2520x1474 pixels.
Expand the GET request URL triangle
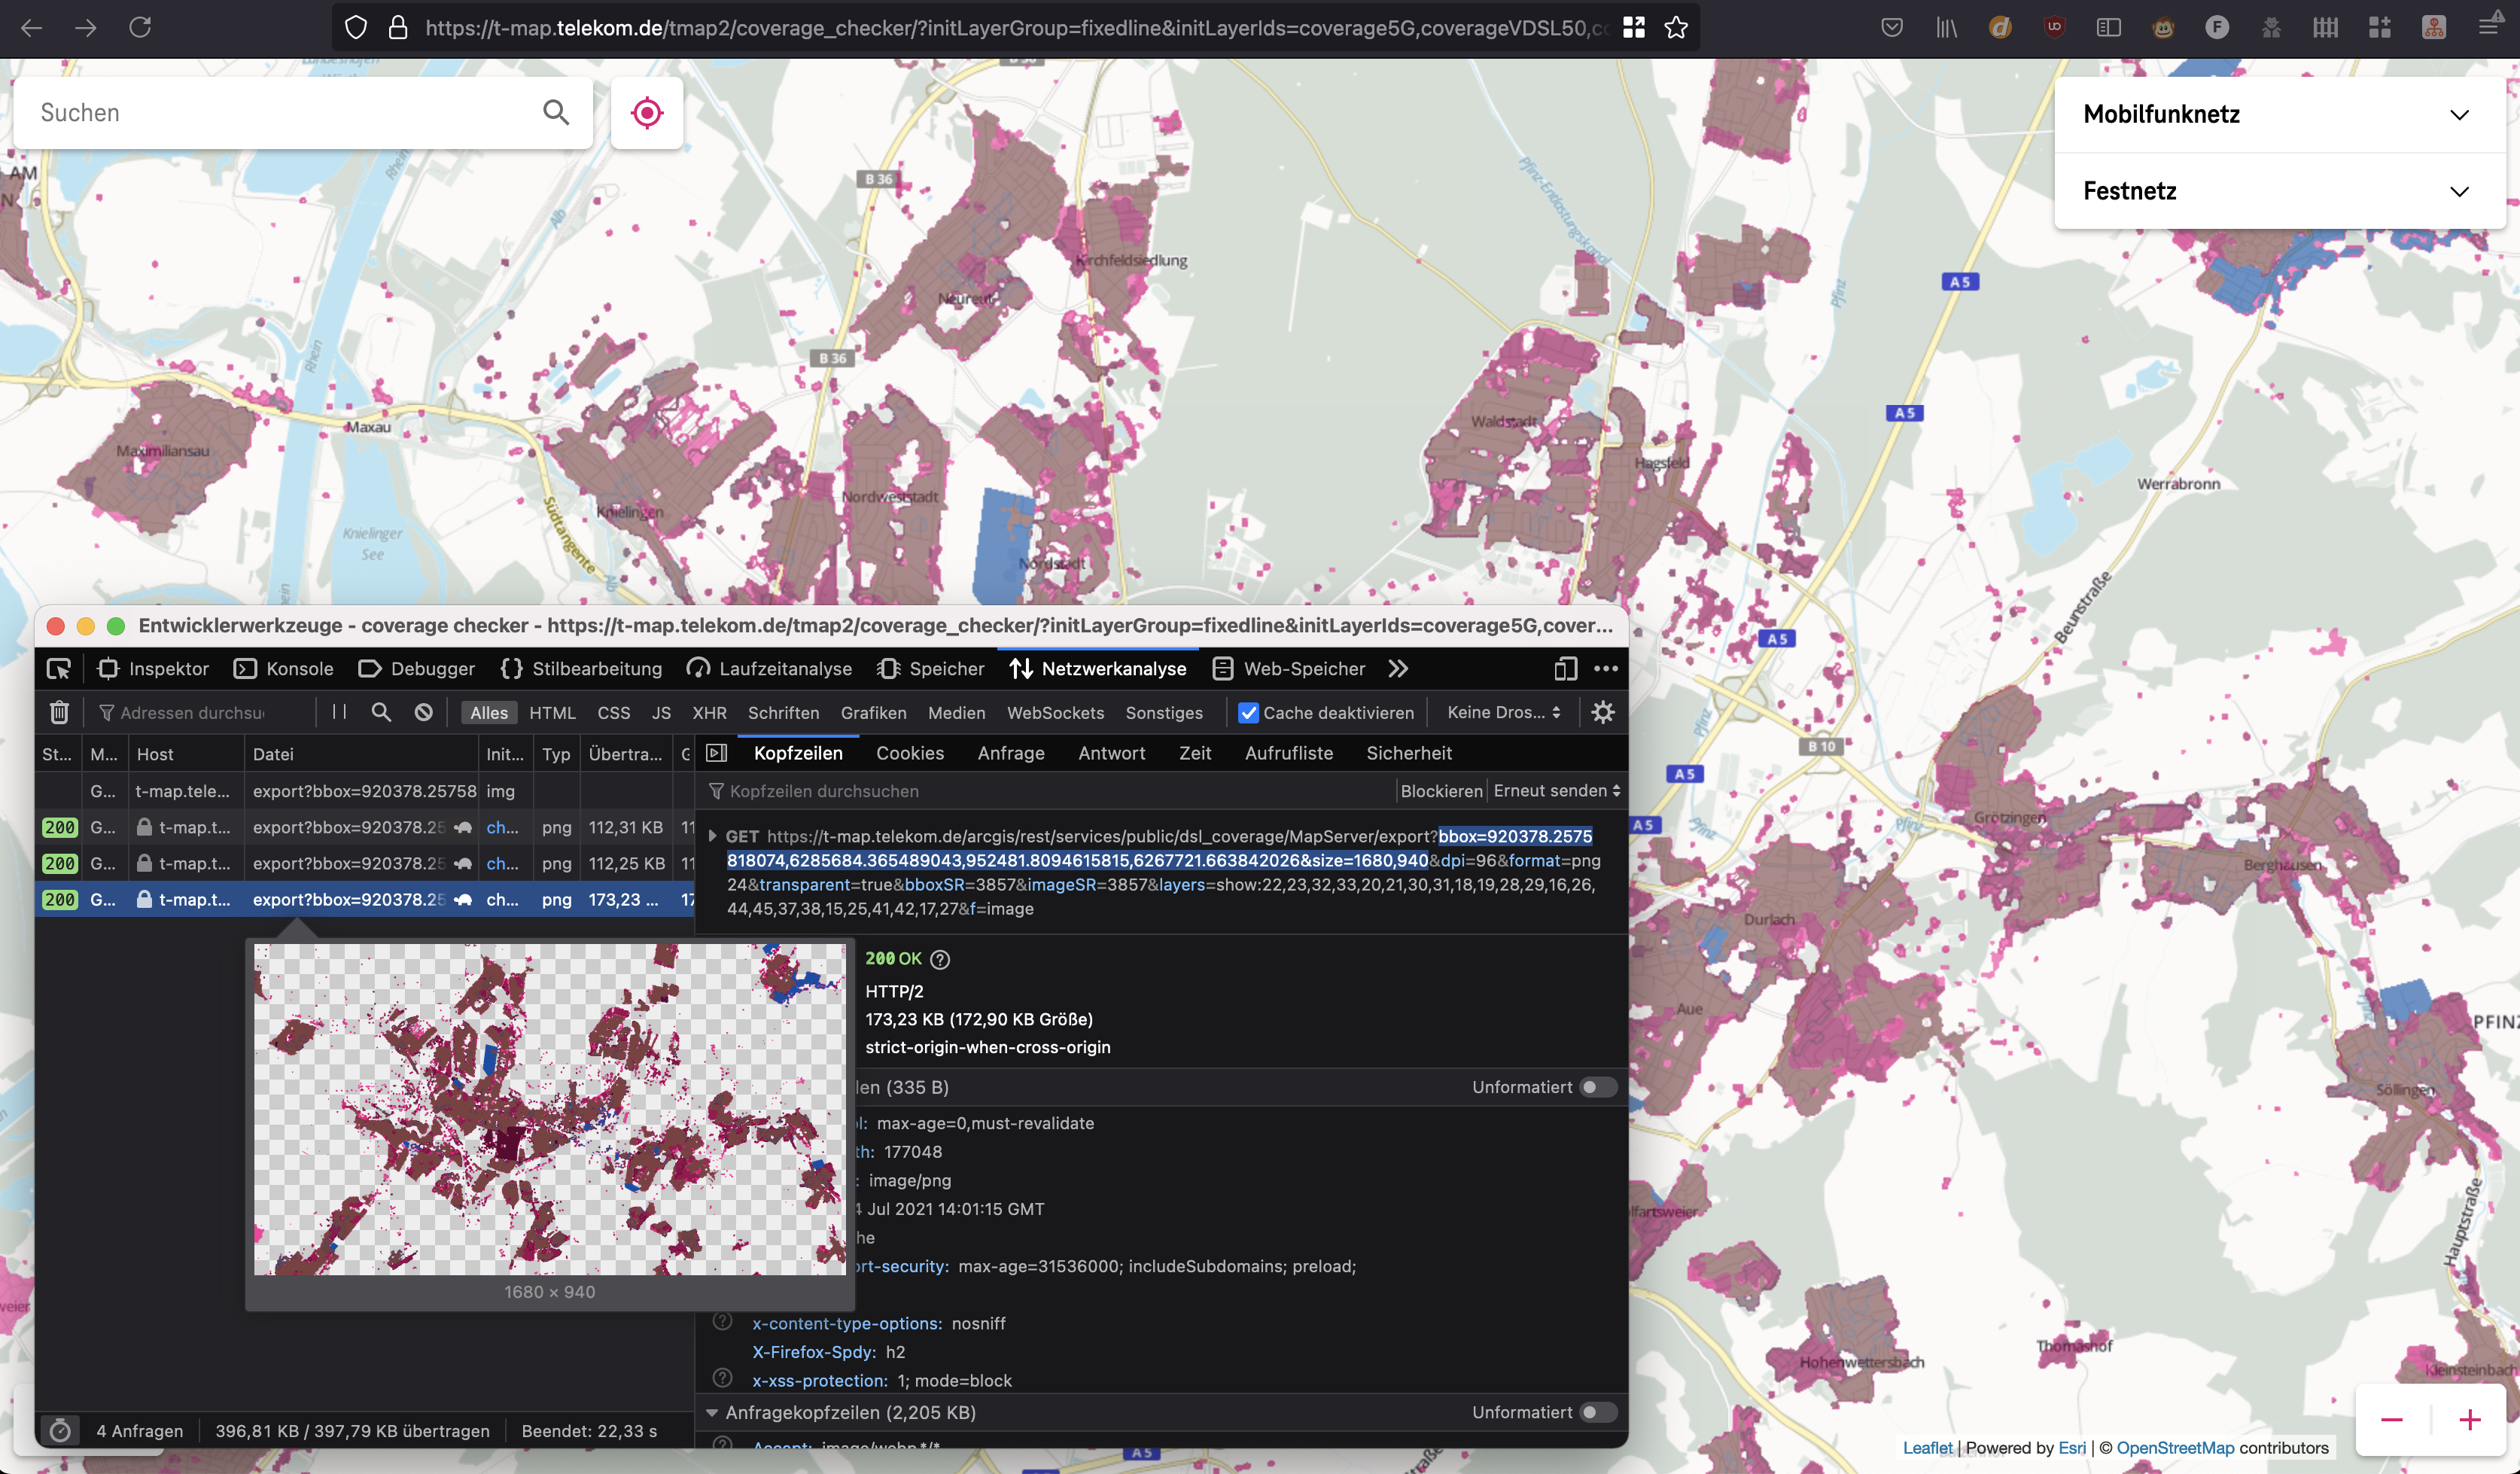[712, 836]
